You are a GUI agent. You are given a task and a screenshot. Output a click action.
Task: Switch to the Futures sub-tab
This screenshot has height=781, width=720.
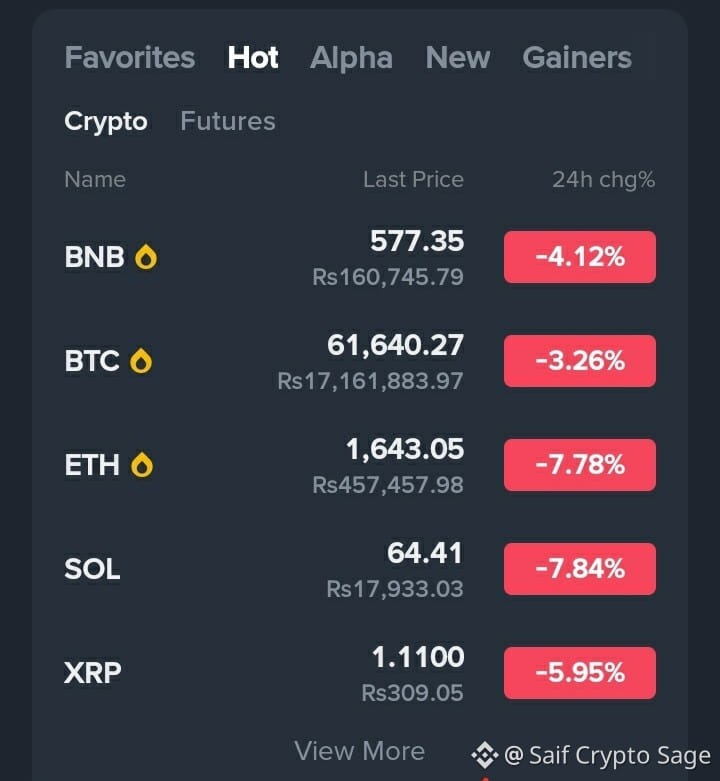click(228, 121)
